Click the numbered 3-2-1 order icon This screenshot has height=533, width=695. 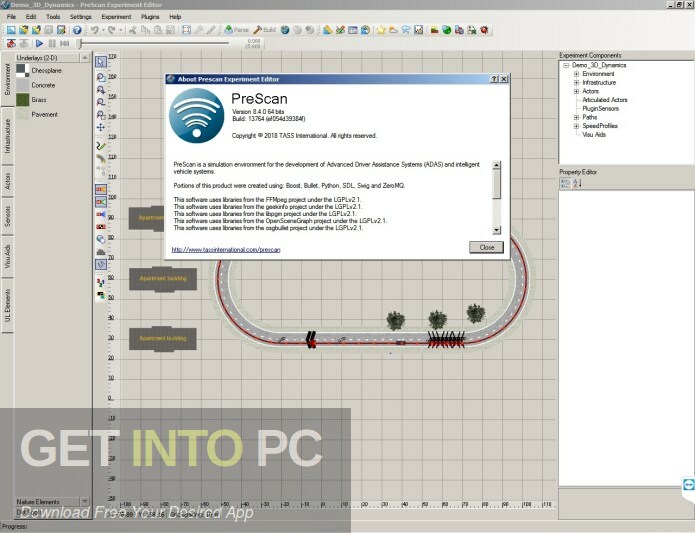click(x=101, y=282)
